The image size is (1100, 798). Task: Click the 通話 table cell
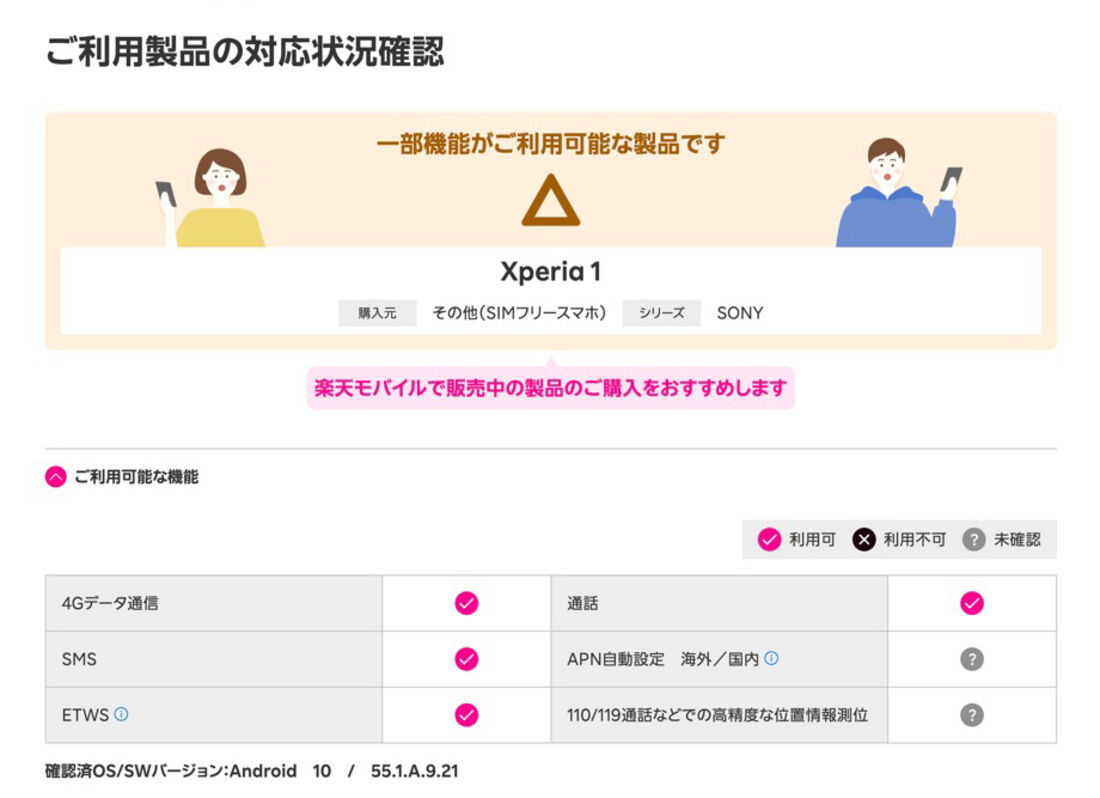[719, 603]
